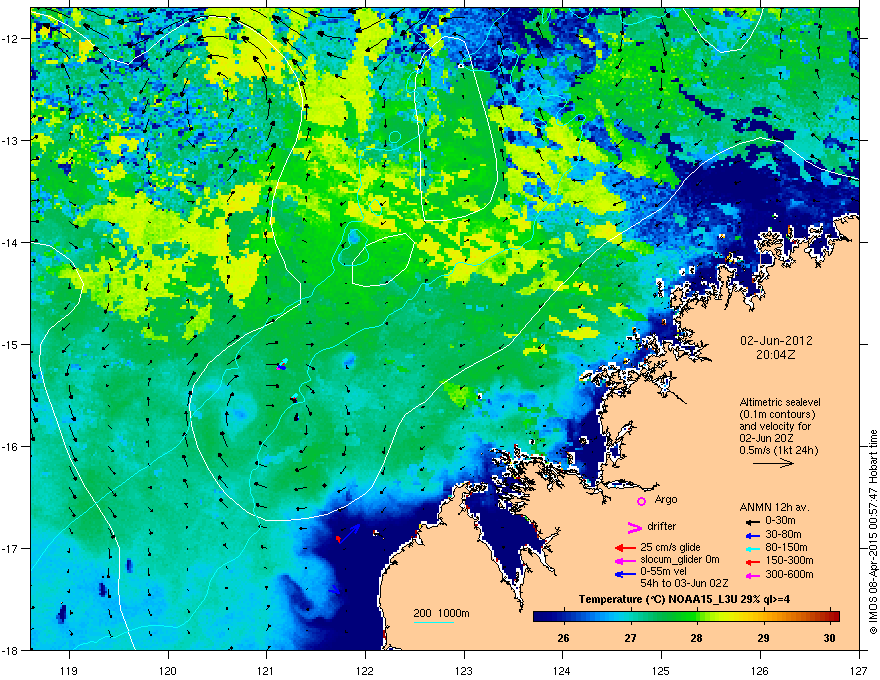Click the longitude axis label 126
Viewport: 880px width, 680px height.
pyautogui.click(x=760, y=670)
